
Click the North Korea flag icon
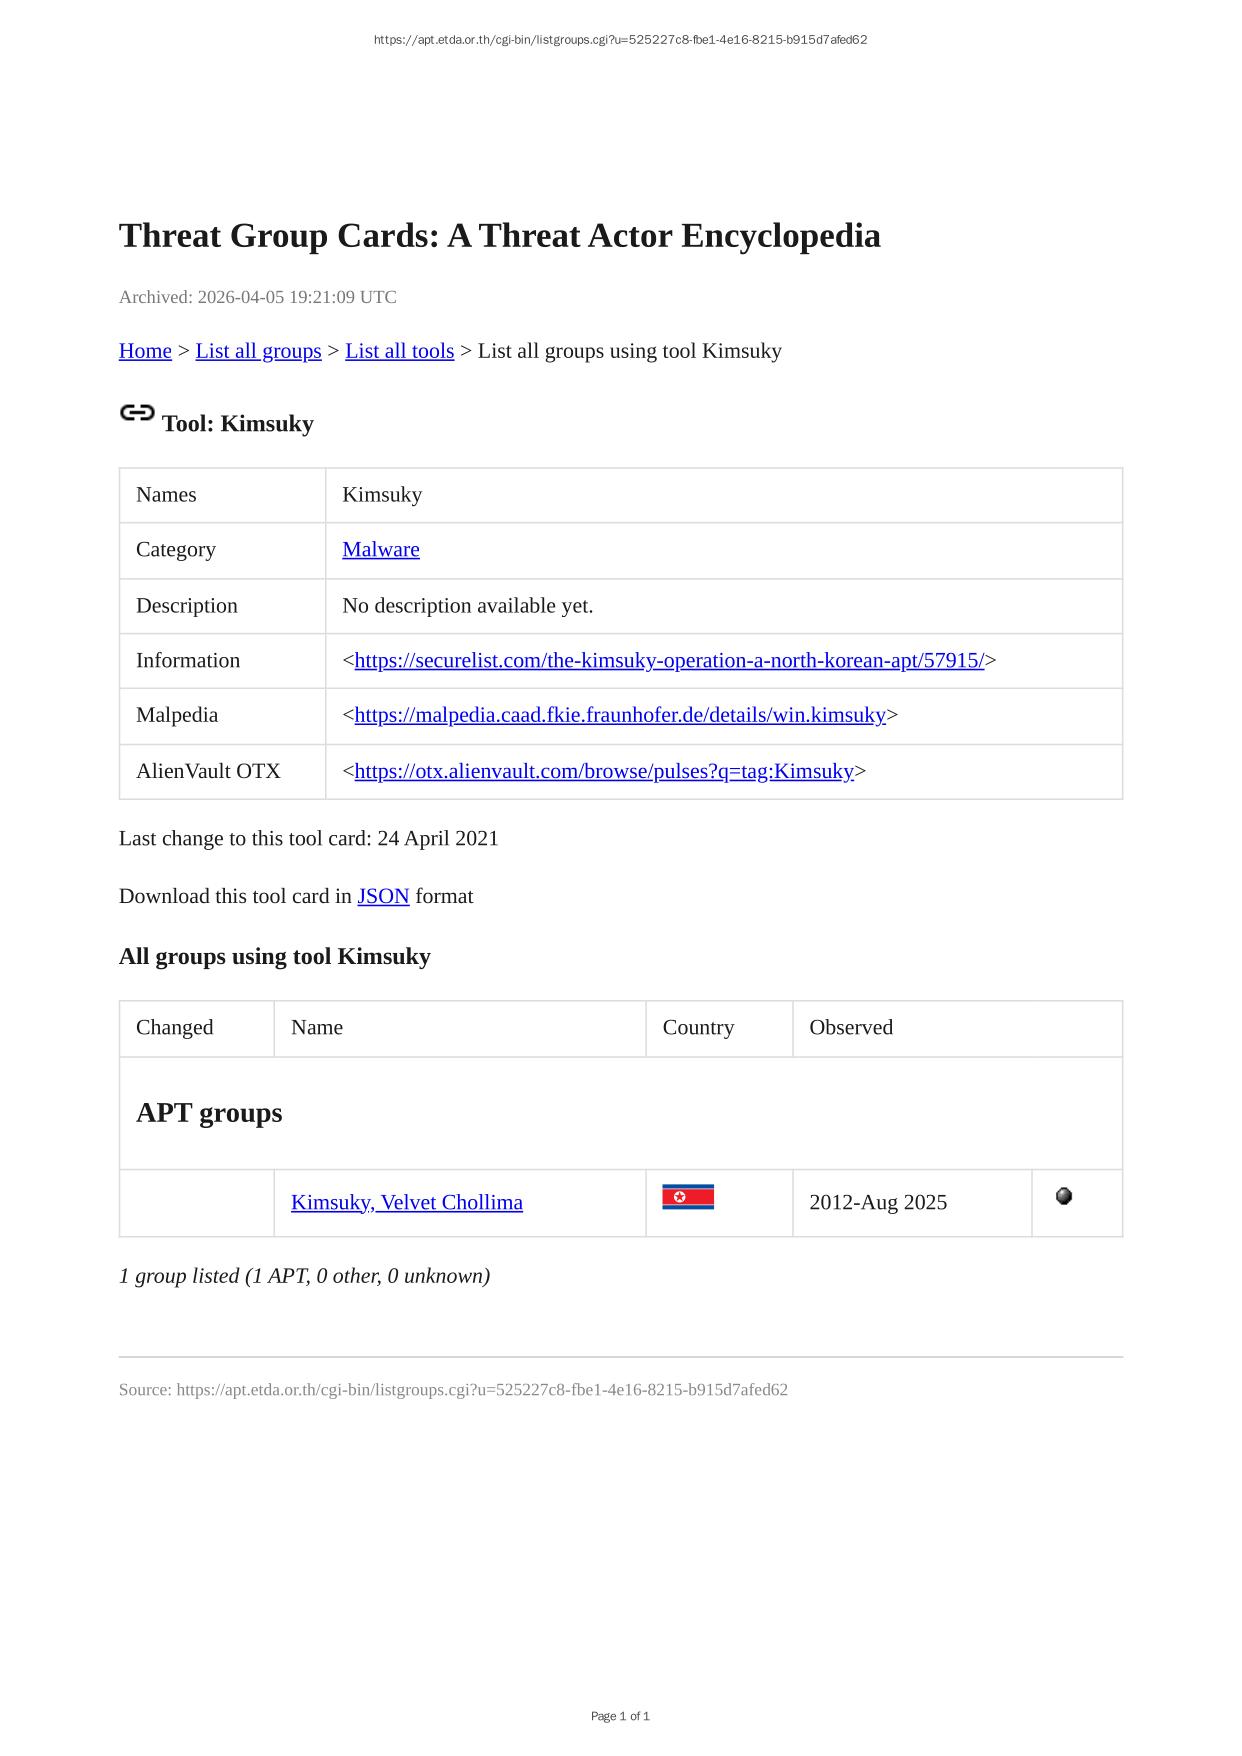688,1197
